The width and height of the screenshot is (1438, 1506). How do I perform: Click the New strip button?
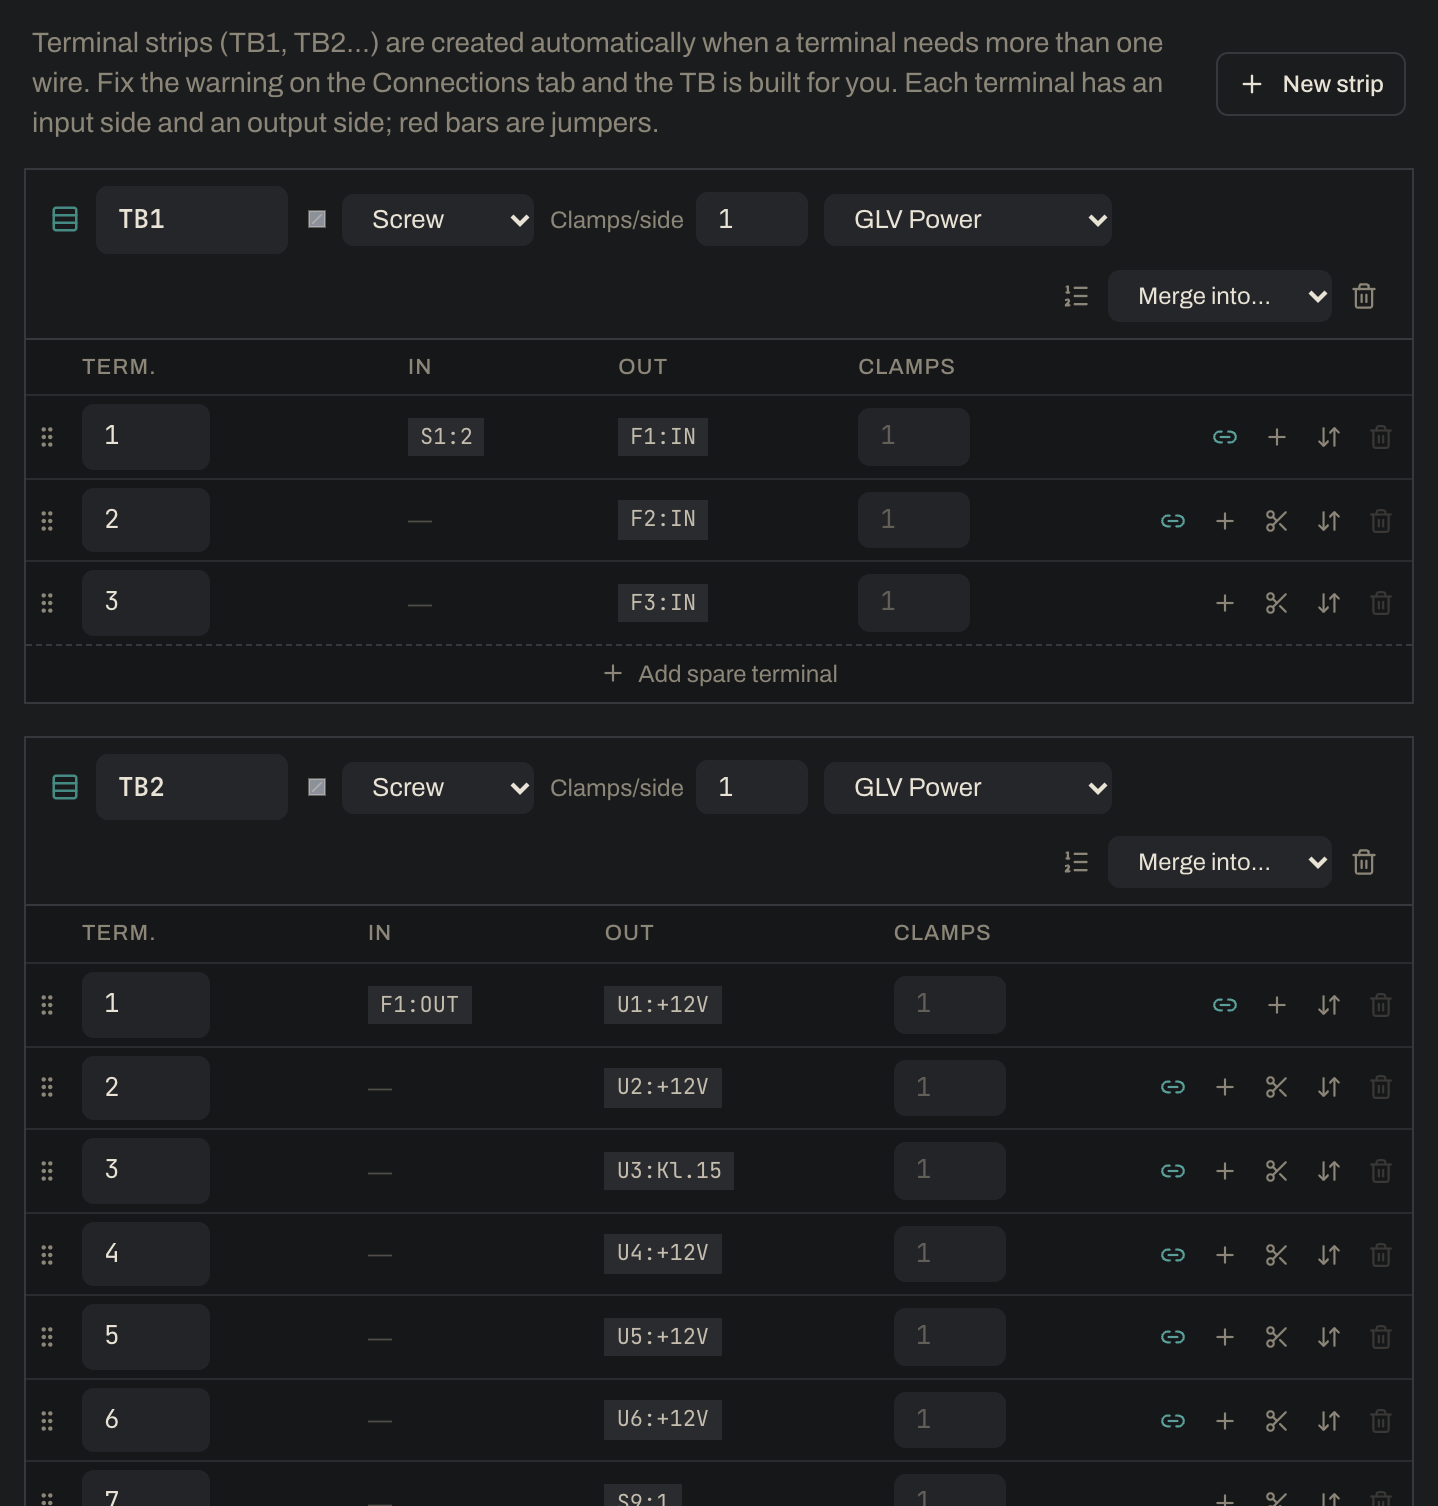(1311, 84)
